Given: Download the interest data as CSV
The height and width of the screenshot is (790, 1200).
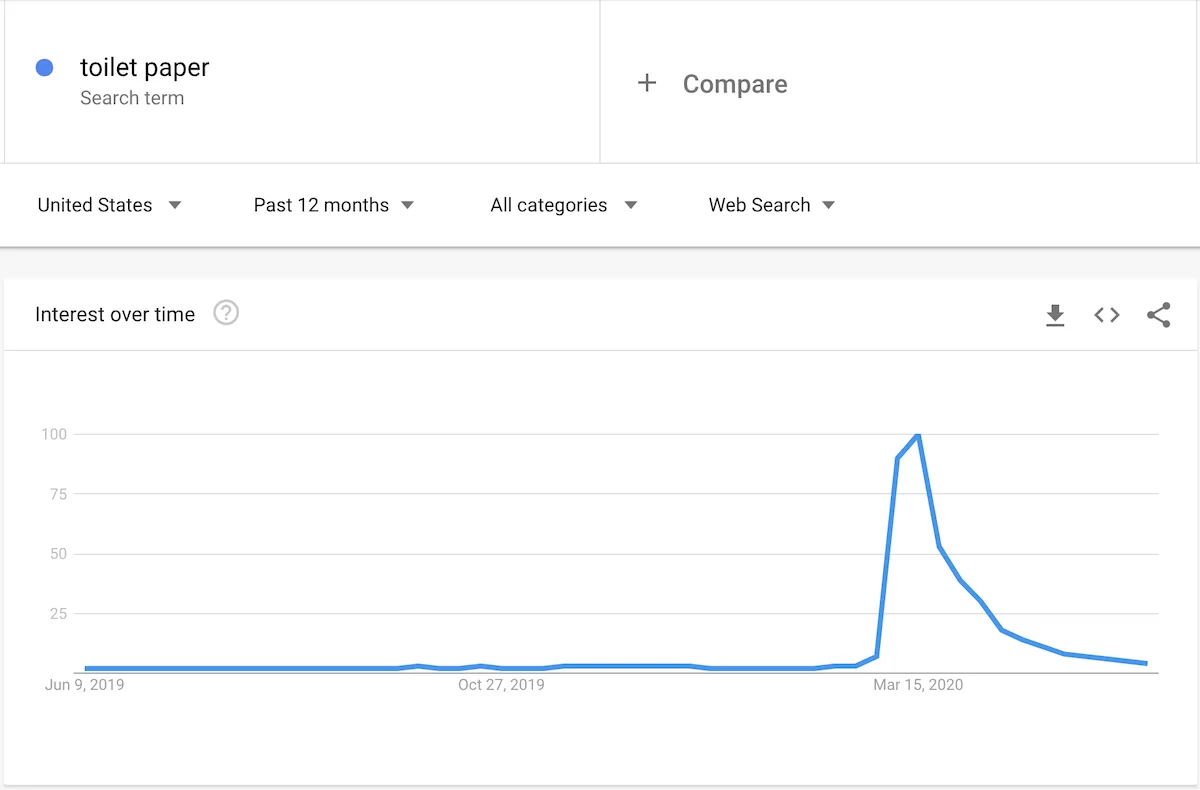Looking at the screenshot, I should [1055, 315].
